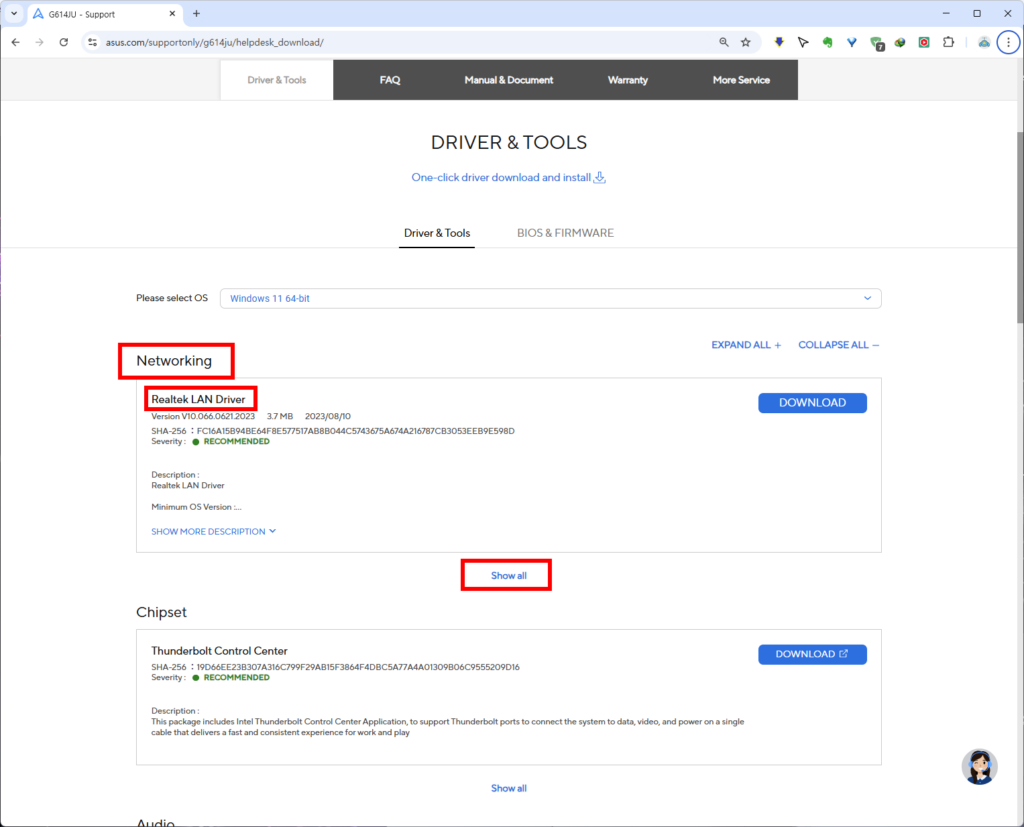The image size is (1024, 827).
Task: Reload the current page
Action: click(63, 42)
